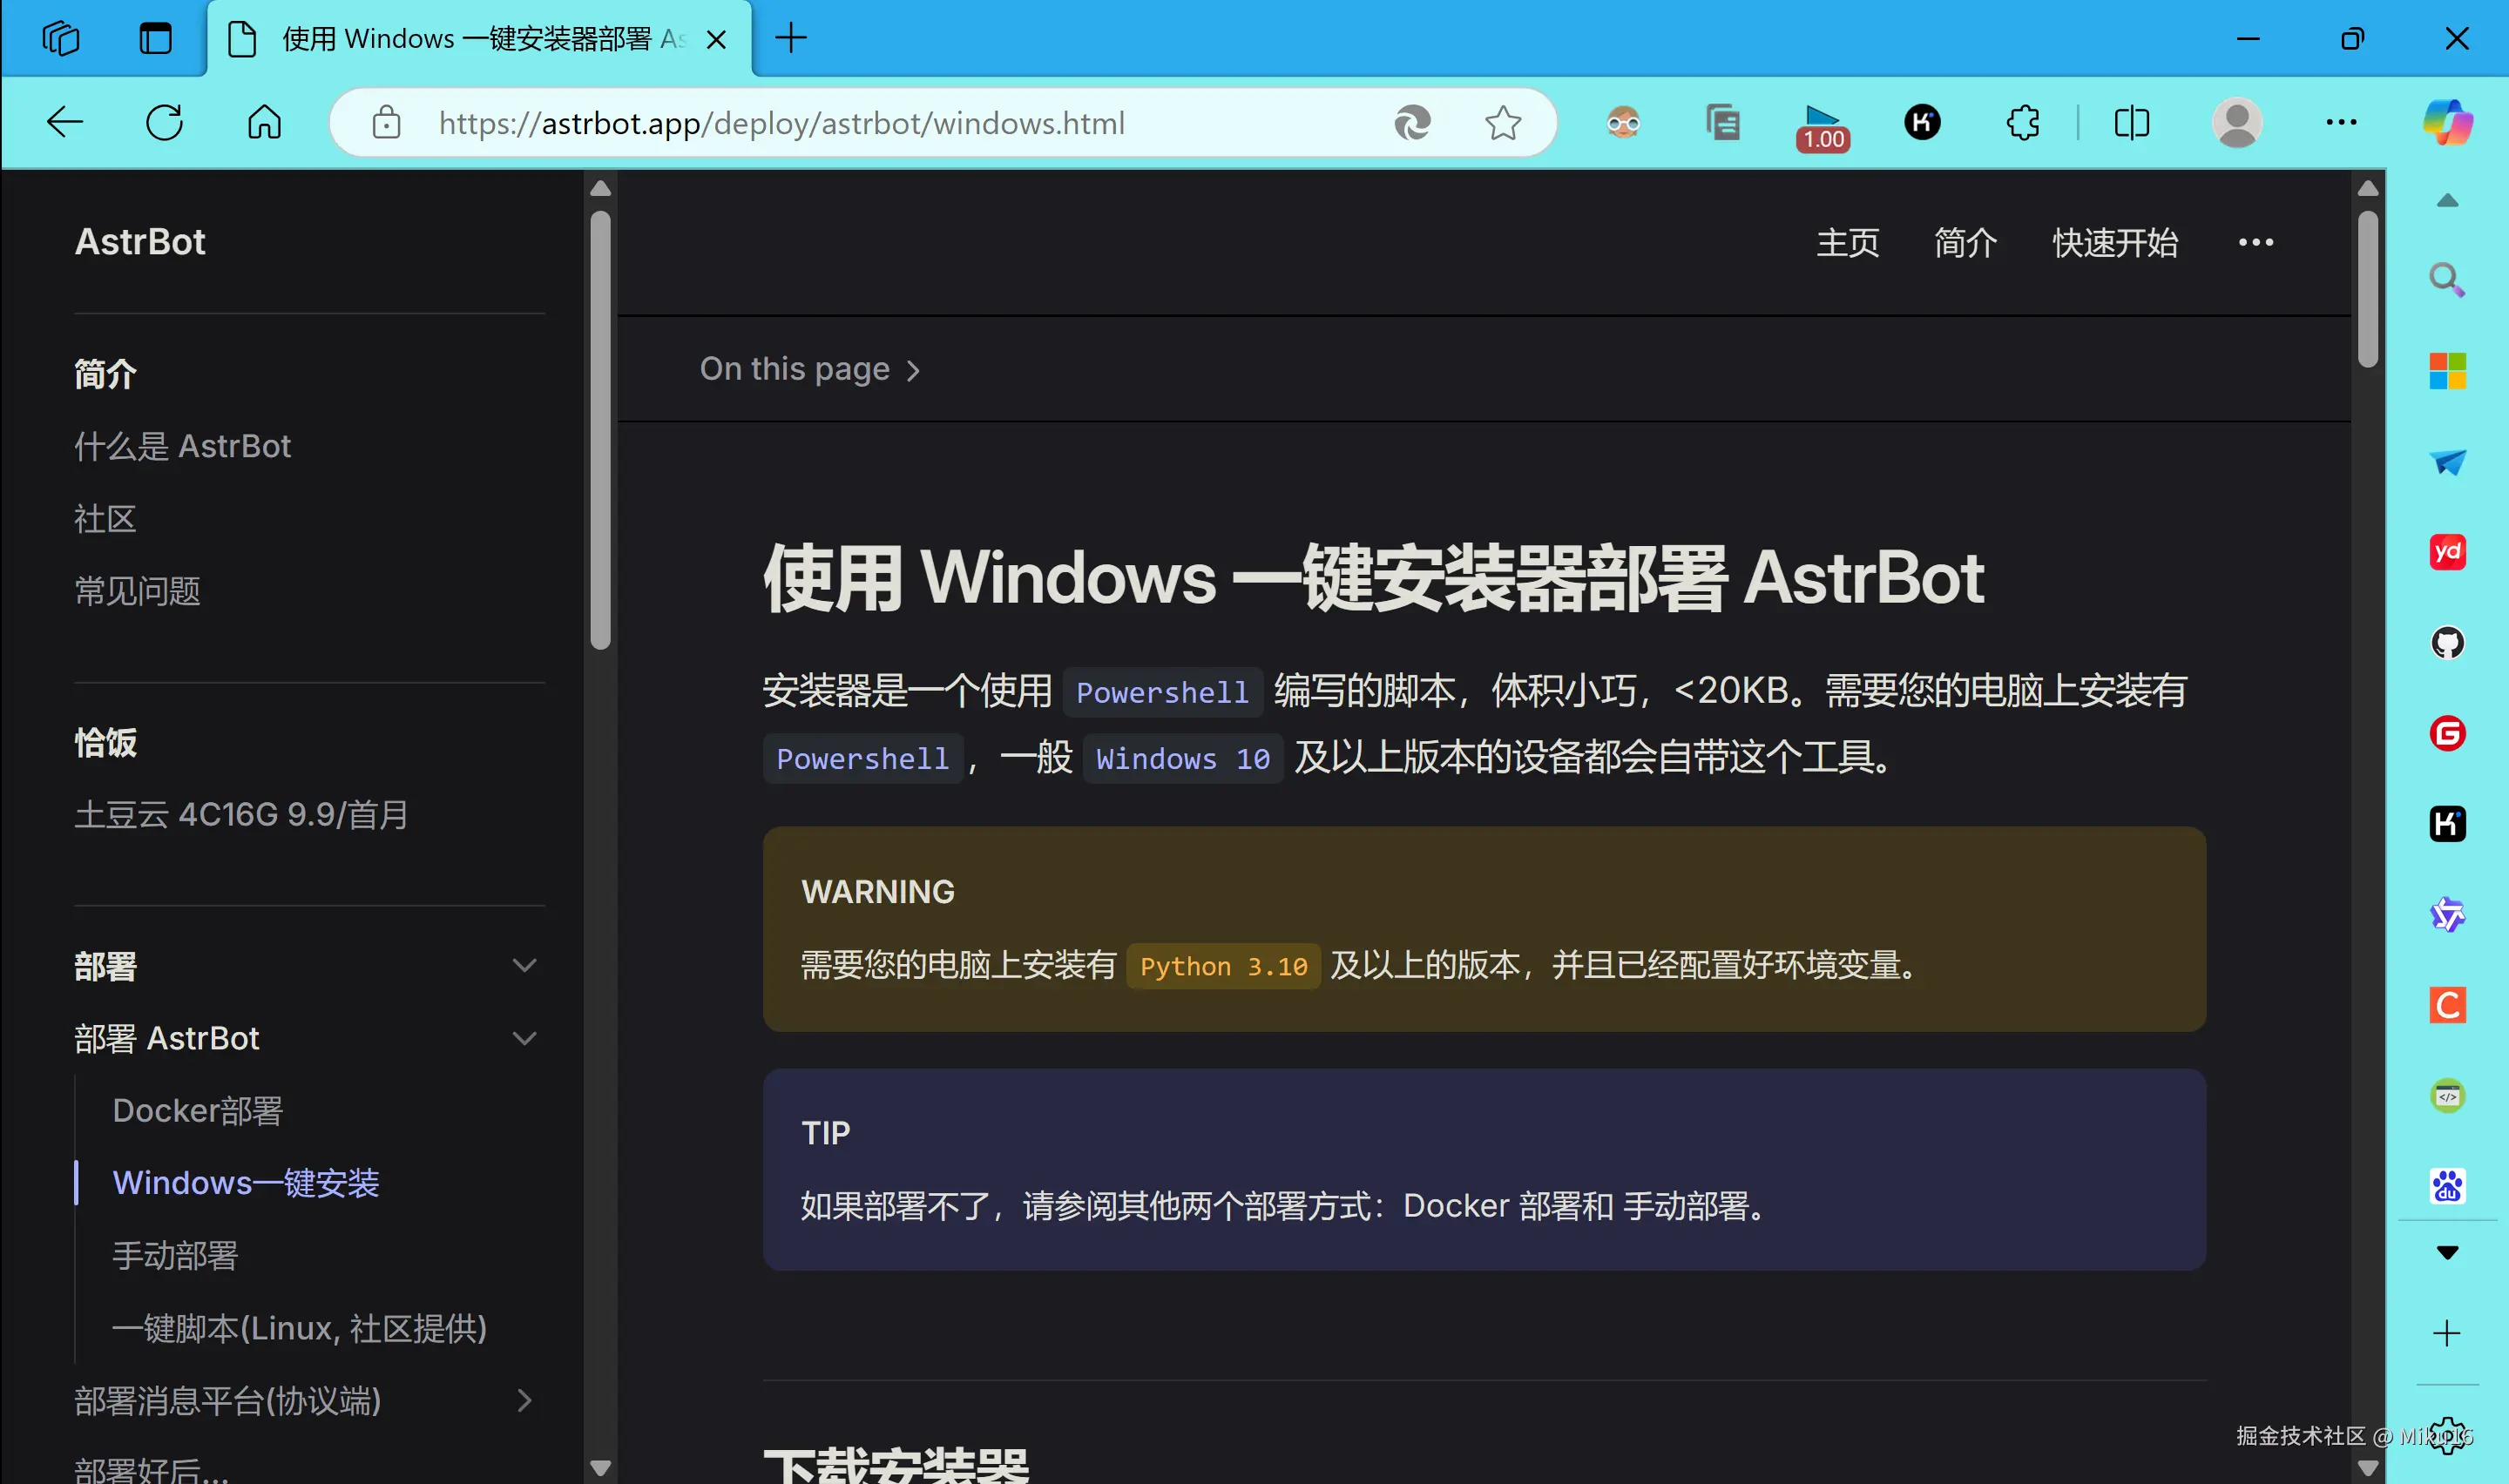Open the 快速开始 nav menu item
Screen dimensions: 2509x1484
pos(2114,243)
